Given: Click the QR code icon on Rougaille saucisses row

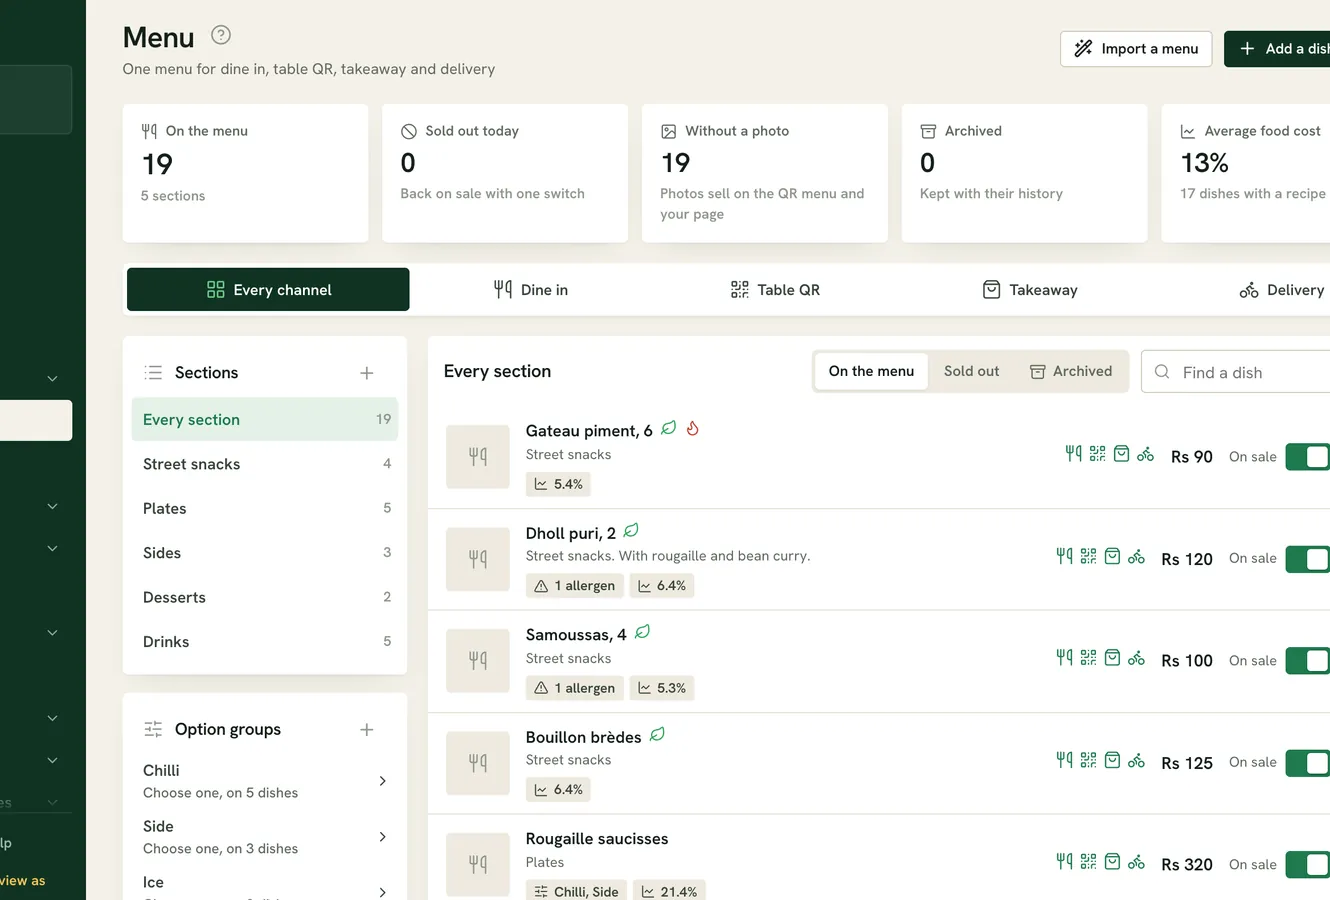Looking at the screenshot, I should click(1088, 861).
